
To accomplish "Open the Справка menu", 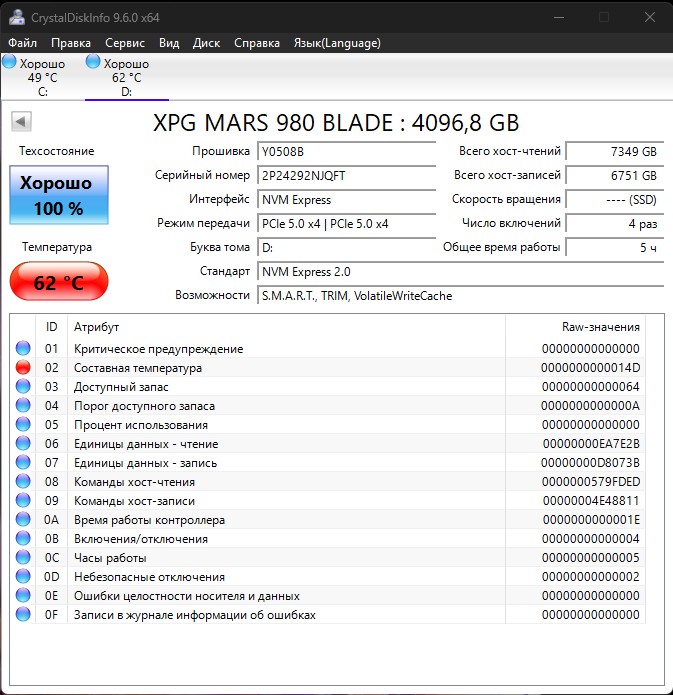I will pos(257,43).
